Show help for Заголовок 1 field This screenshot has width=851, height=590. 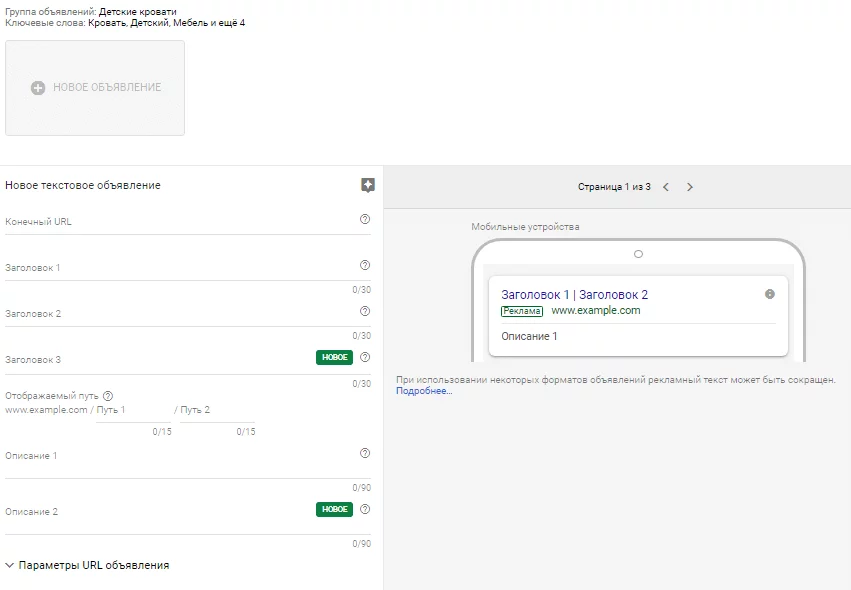(x=365, y=265)
